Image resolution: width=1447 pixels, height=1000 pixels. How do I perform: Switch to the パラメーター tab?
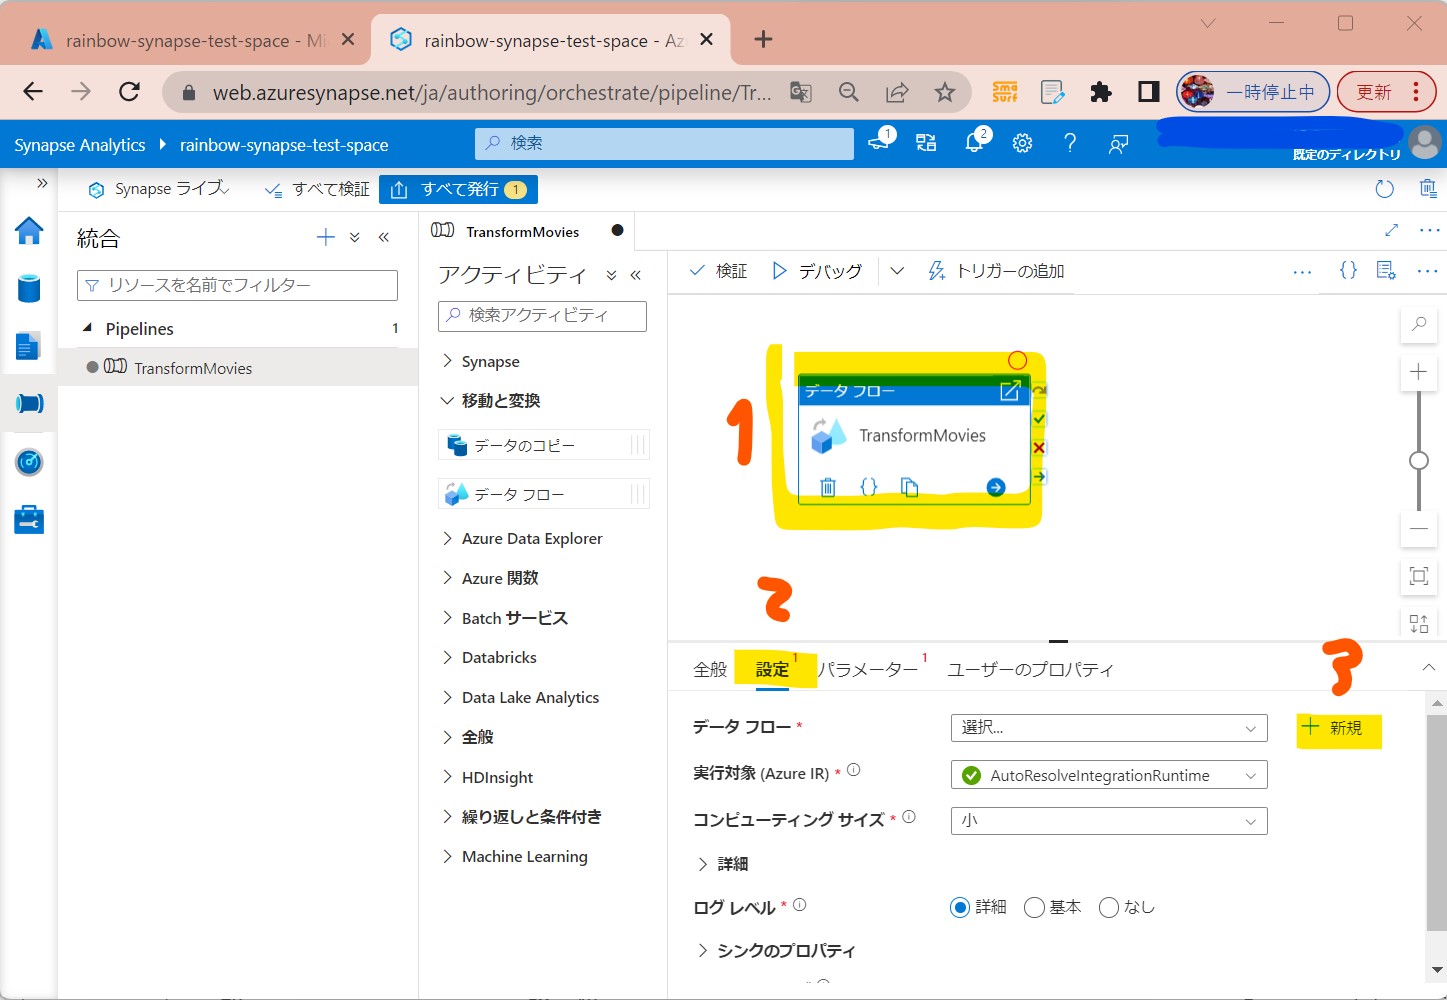[x=868, y=669]
